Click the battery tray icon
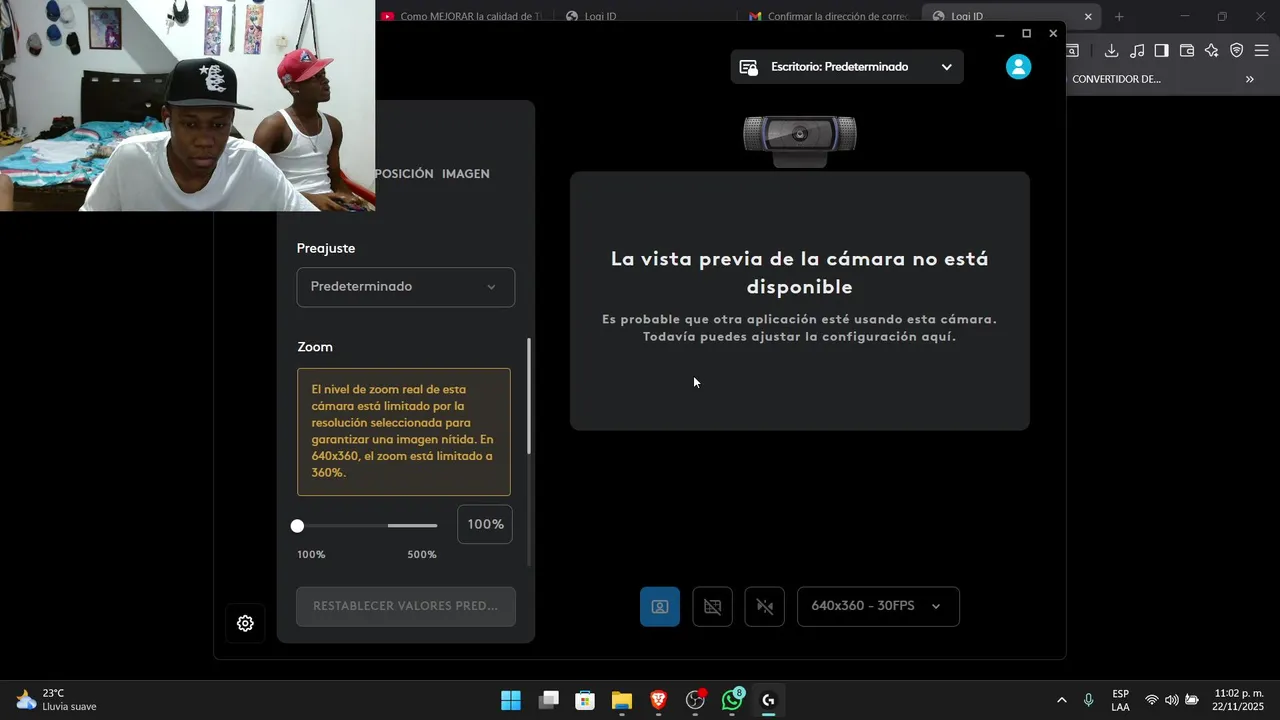Screen dimensions: 1280x720 click(1192, 700)
